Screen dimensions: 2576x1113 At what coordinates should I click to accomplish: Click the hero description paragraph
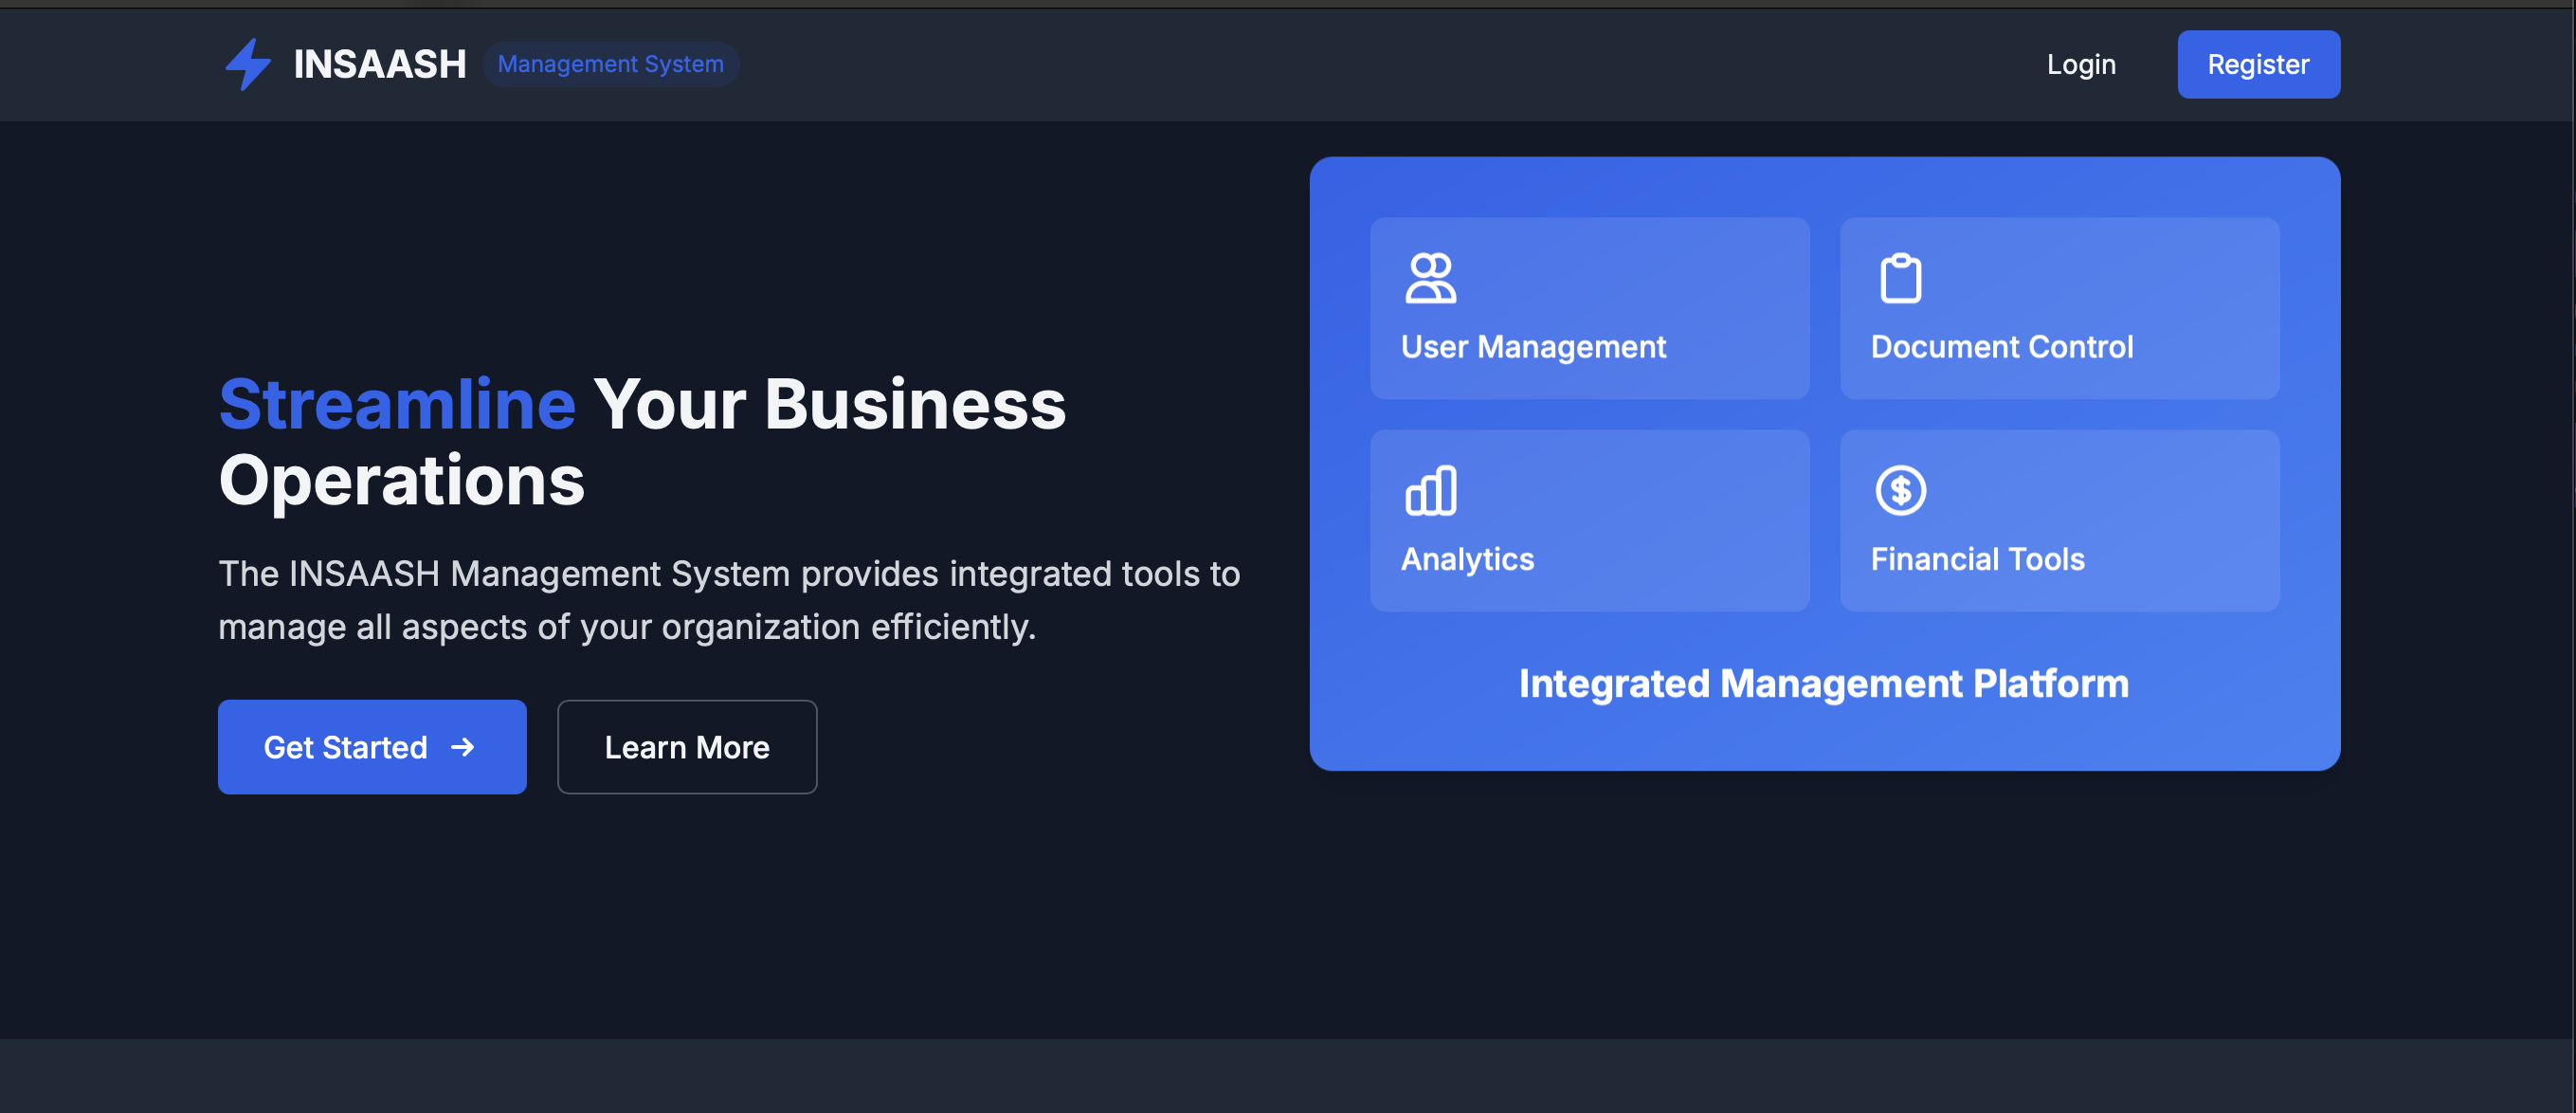click(x=729, y=600)
